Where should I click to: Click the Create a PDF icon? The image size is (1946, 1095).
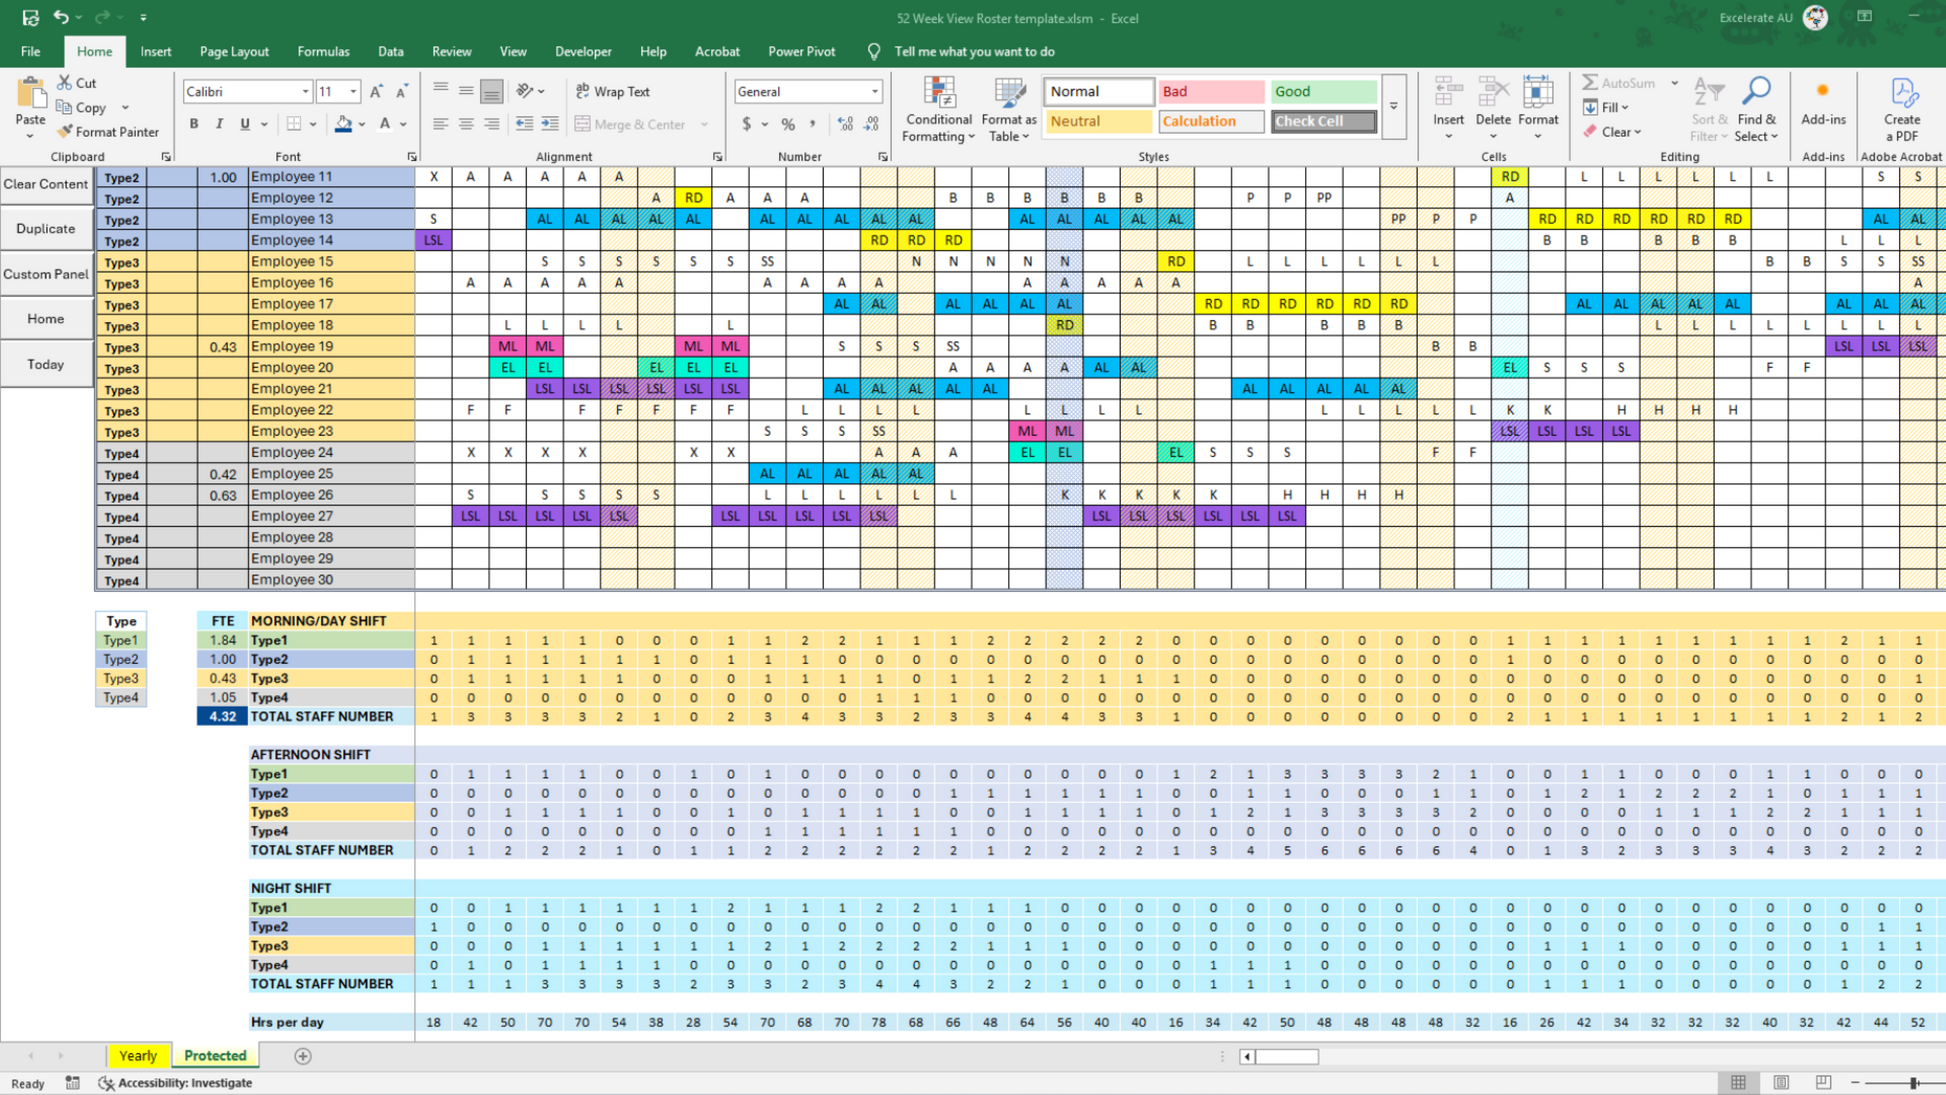click(1902, 95)
